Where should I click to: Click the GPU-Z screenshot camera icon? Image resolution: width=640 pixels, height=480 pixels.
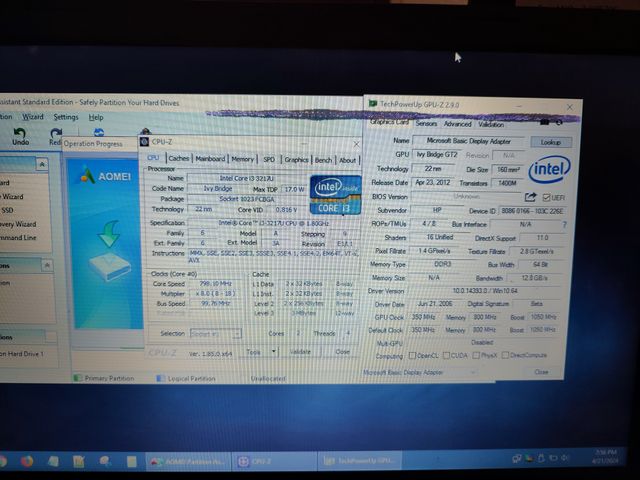click(x=545, y=122)
